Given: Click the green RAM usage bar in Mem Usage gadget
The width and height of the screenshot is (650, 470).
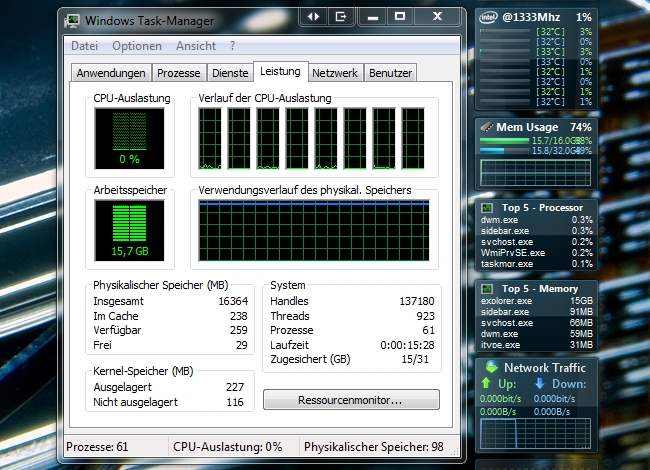Looking at the screenshot, I should point(504,141).
